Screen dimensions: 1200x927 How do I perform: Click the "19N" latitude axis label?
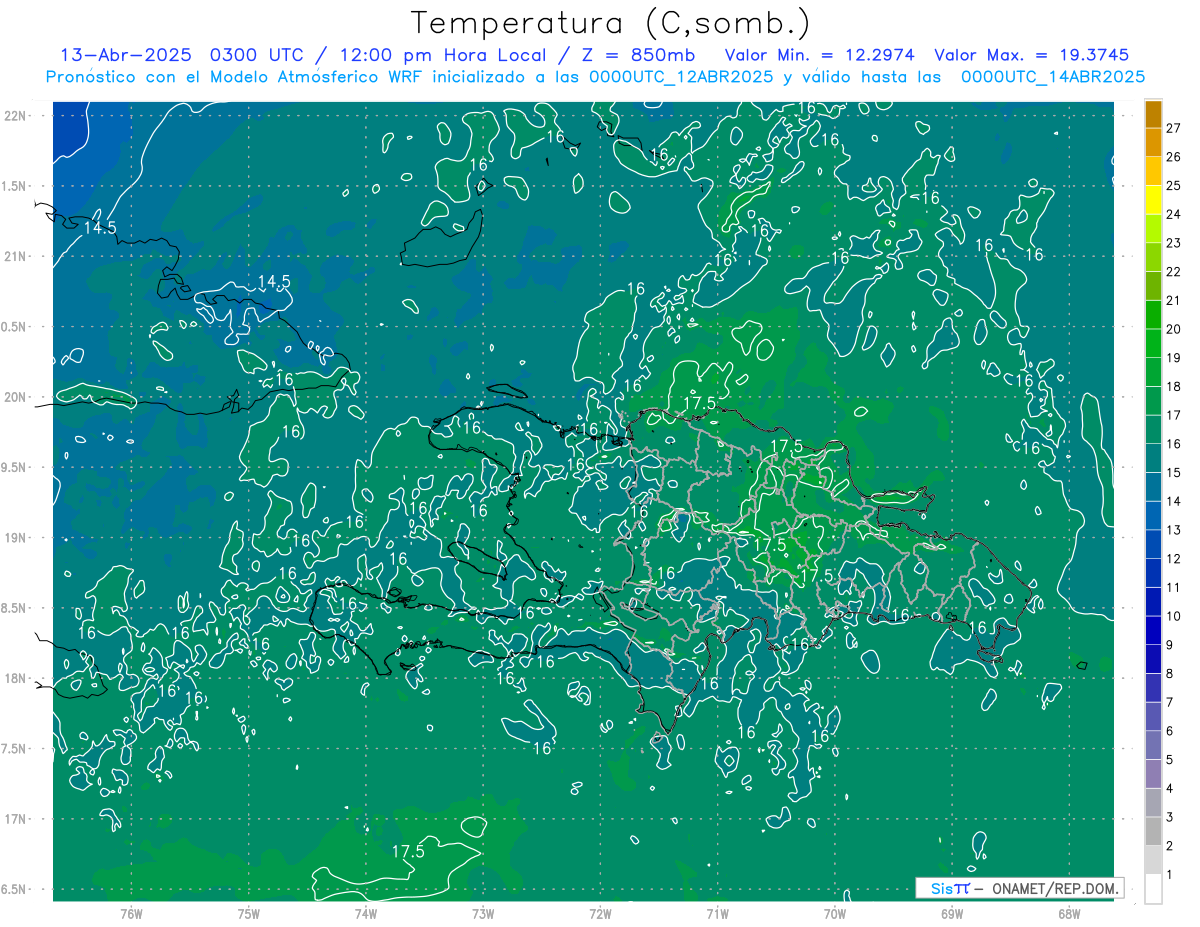point(15,538)
